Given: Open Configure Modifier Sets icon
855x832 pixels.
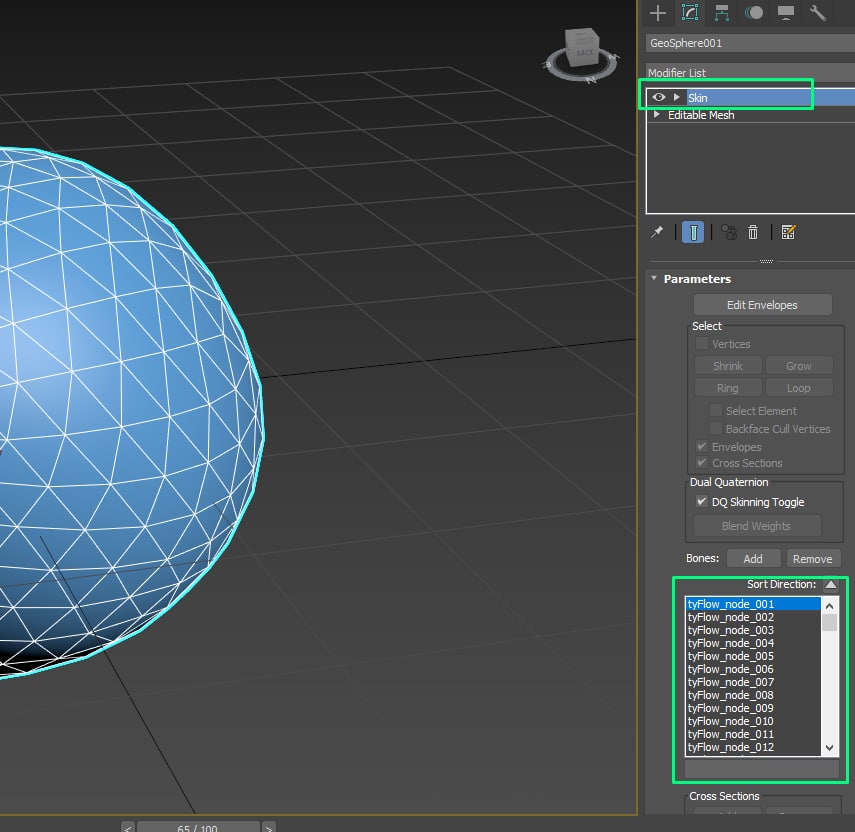Looking at the screenshot, I should [x=788, y=232].
